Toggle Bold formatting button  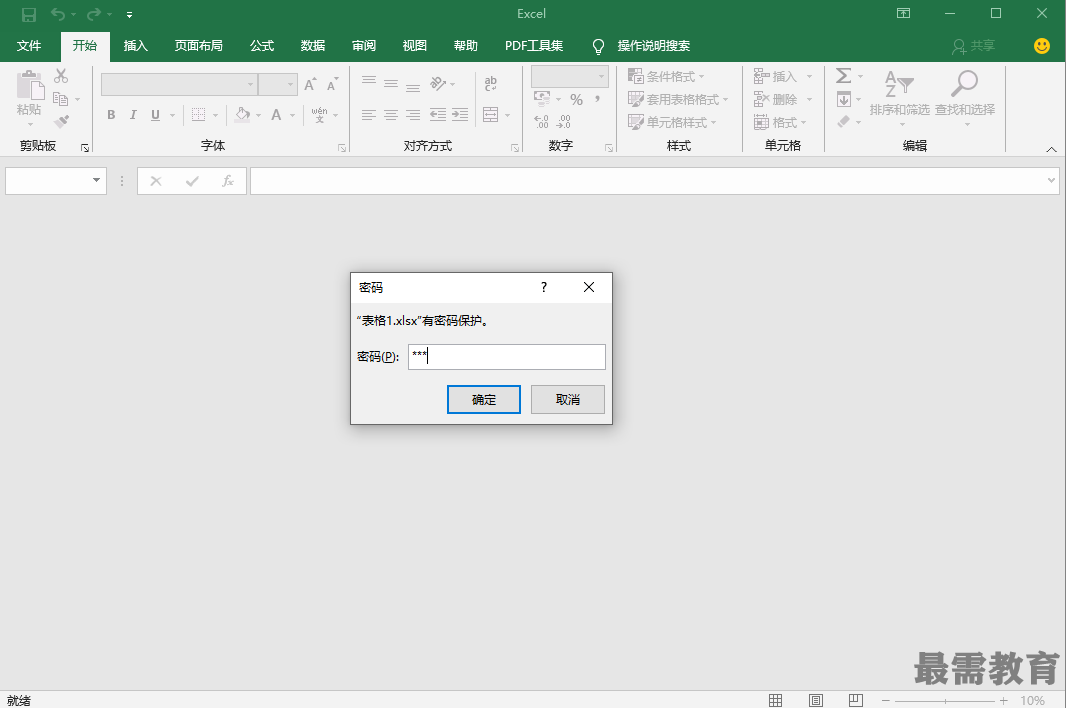[x=111, y=115]
